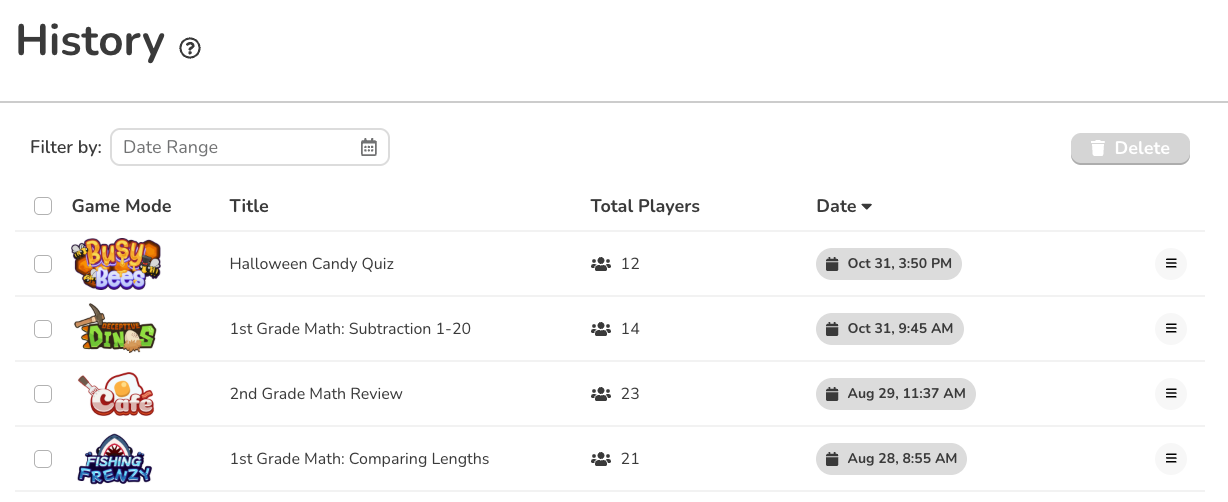Click the Café game mode icon
Viewport: 1228px width, 502px height.
(x=116, y=394)
